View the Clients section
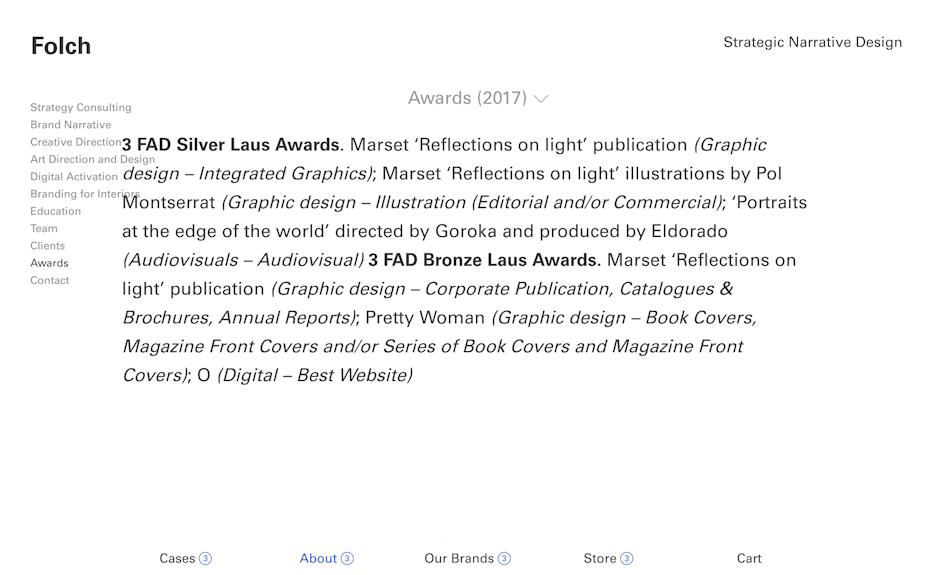 click(48, 246)
